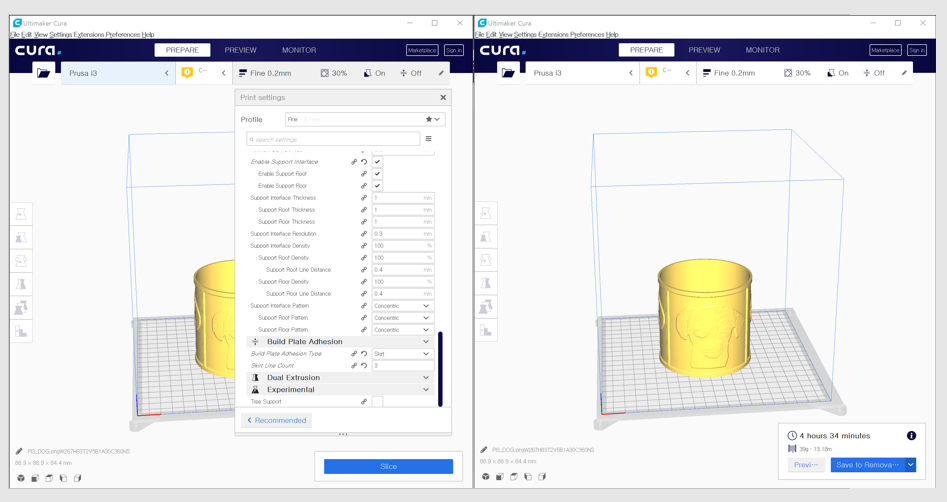Select the Rotate tool in left window toolbar
Image resolution: width=947 pixels, height=502 pixels.
(21, 260)
